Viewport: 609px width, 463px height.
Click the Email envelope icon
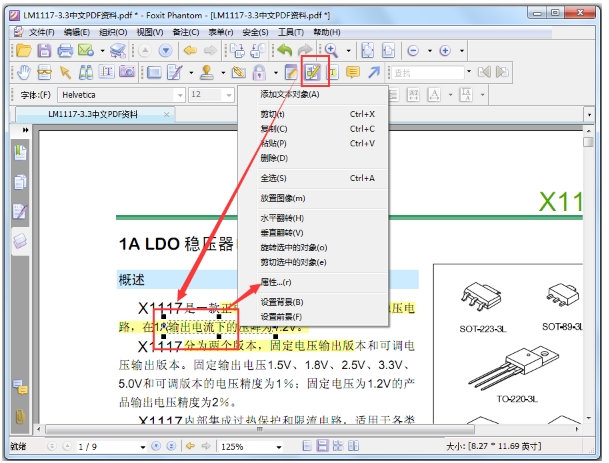(x=86, y=50)
